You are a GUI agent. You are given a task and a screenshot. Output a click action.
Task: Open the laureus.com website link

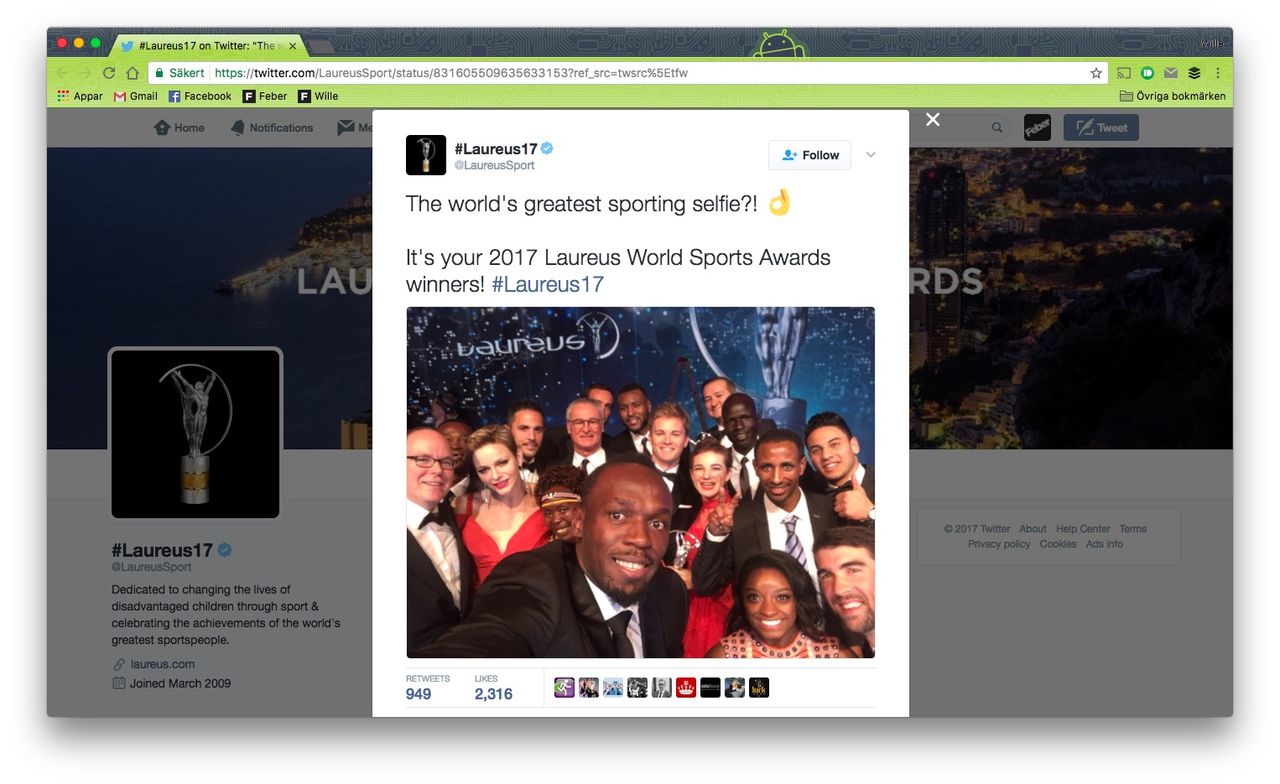162,664
